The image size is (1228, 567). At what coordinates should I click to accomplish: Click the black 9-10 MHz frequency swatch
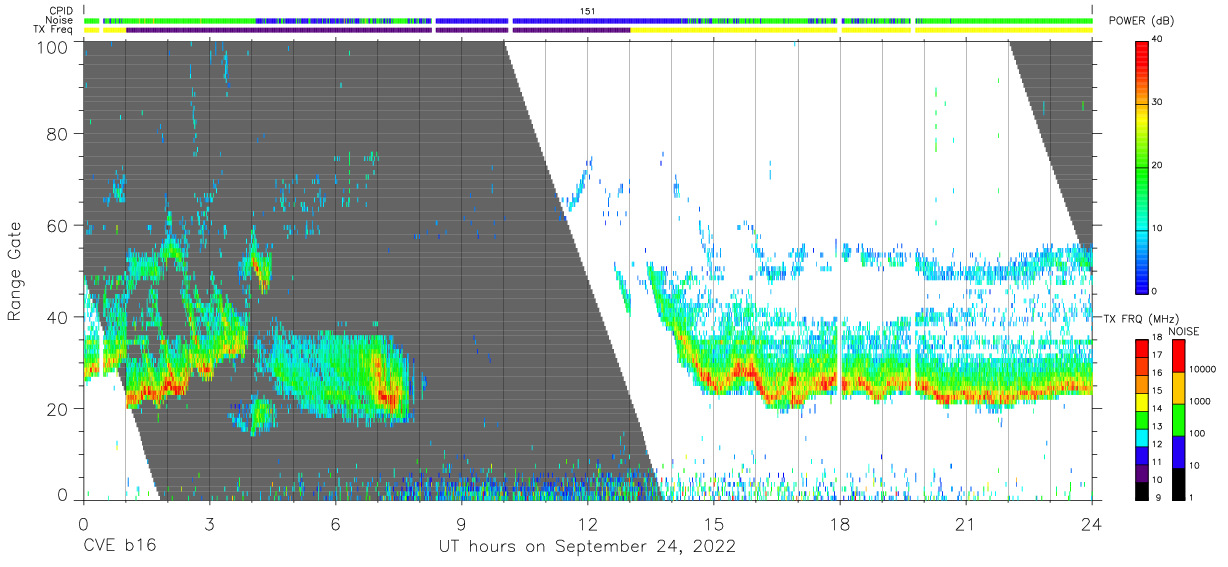1142,490
